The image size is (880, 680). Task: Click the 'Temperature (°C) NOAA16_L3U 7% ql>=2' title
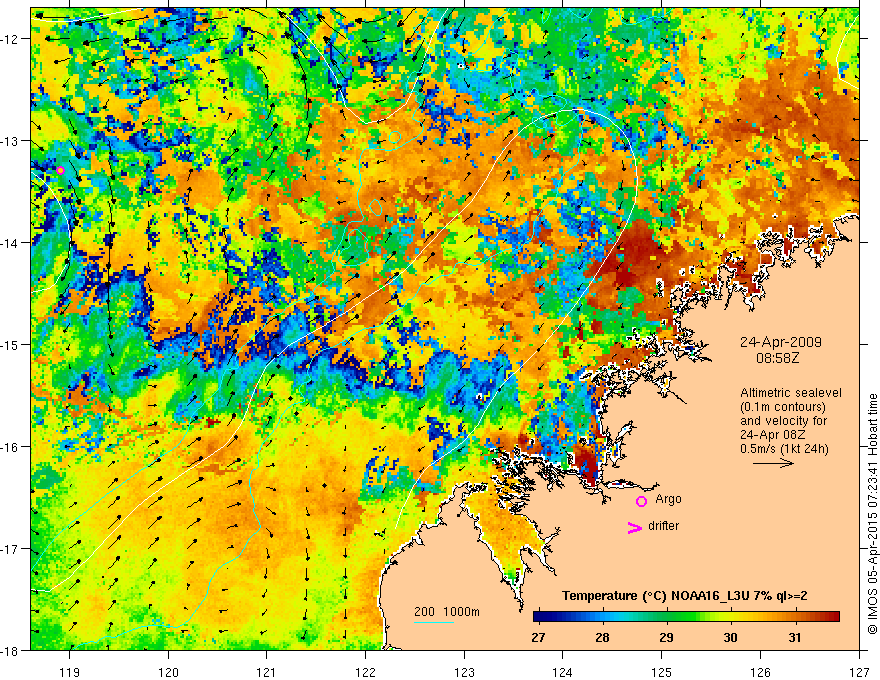tap(685, 596)
